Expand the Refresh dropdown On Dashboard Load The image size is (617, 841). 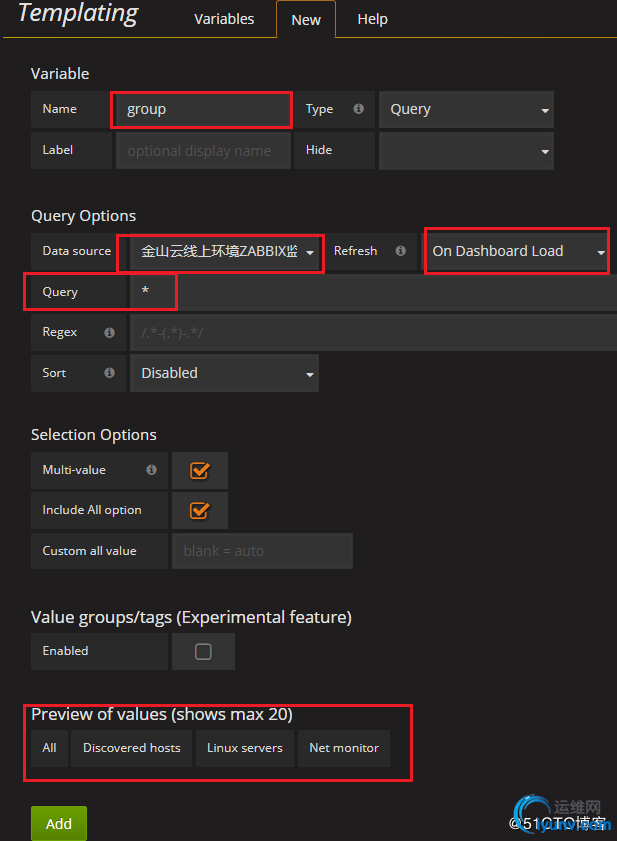tap(516, 251)
